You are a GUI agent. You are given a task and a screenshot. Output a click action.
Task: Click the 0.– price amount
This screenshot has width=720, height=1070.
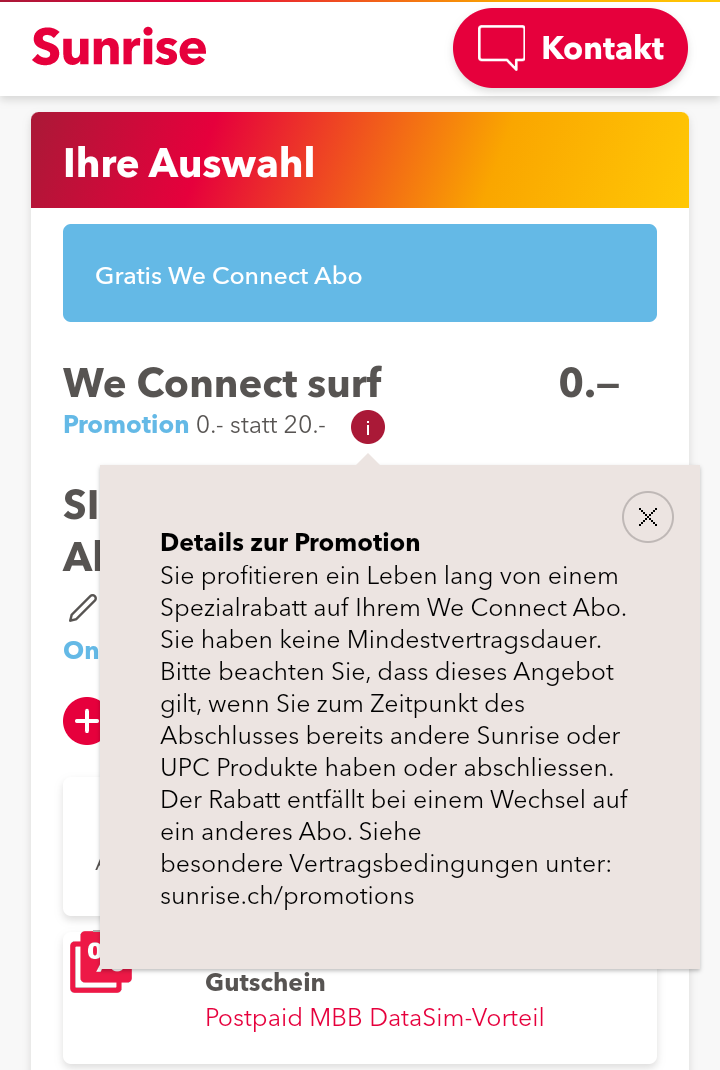(x=589, y=382)
